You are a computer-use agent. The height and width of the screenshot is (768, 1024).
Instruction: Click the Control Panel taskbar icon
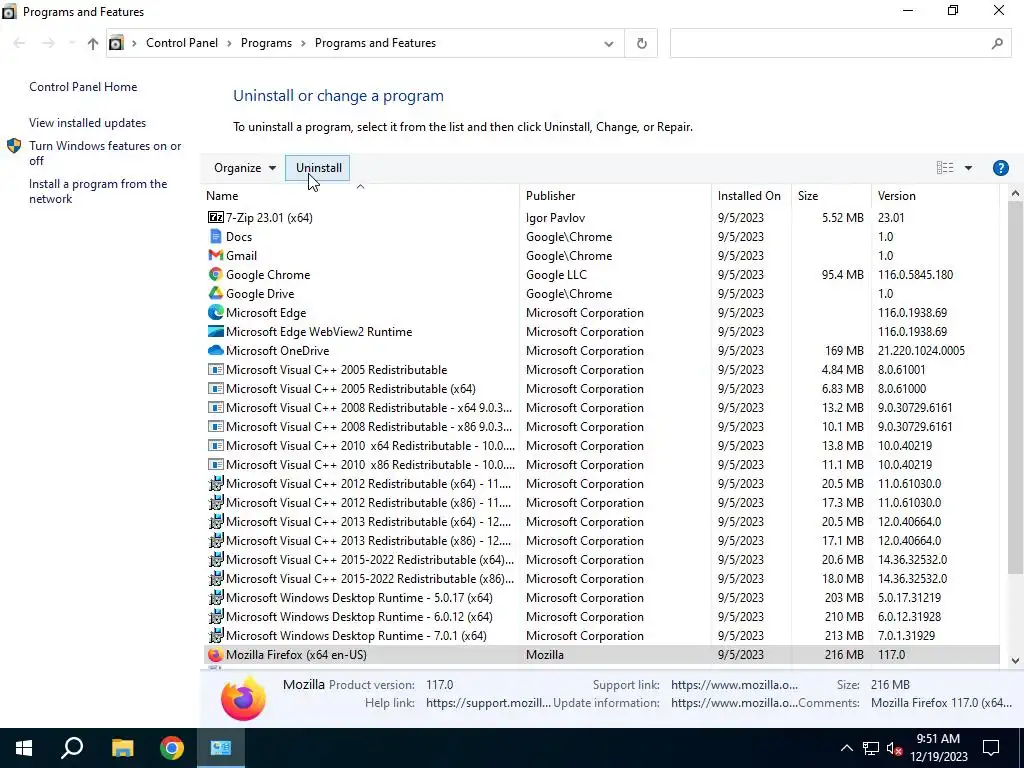point(221,748)
